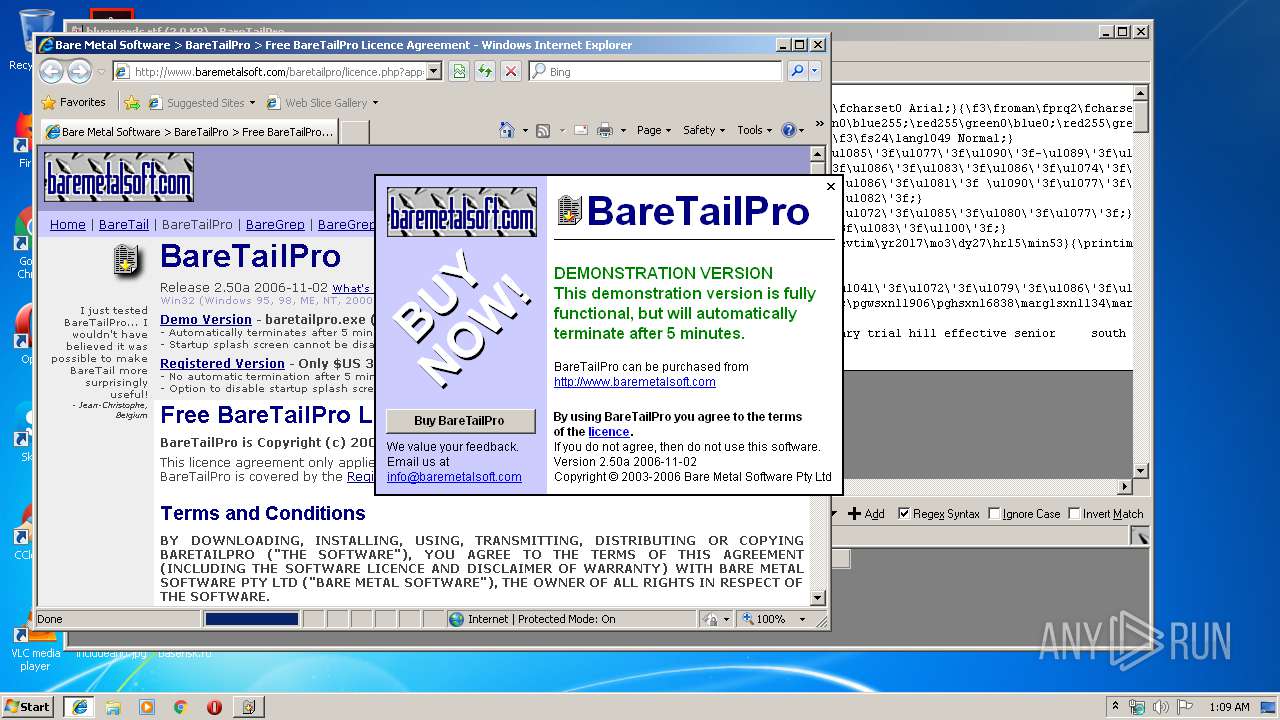Click Add to Favorites Bar icon
Screen dimensions: 1280x720
pyautogui.click(x=132, y=102)
